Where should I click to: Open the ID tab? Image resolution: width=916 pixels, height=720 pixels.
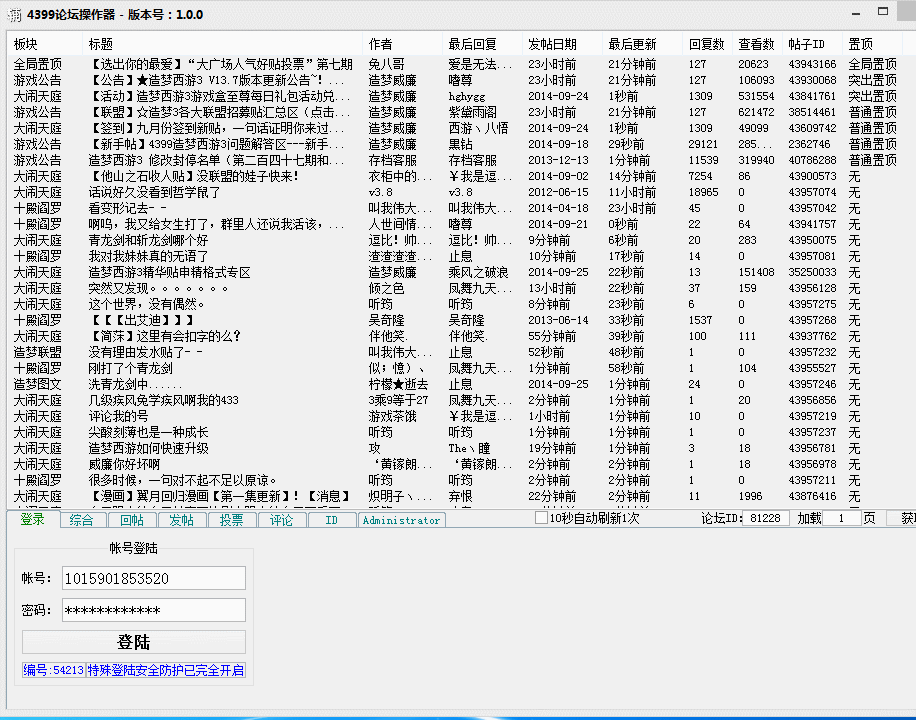tap(331, 520)
